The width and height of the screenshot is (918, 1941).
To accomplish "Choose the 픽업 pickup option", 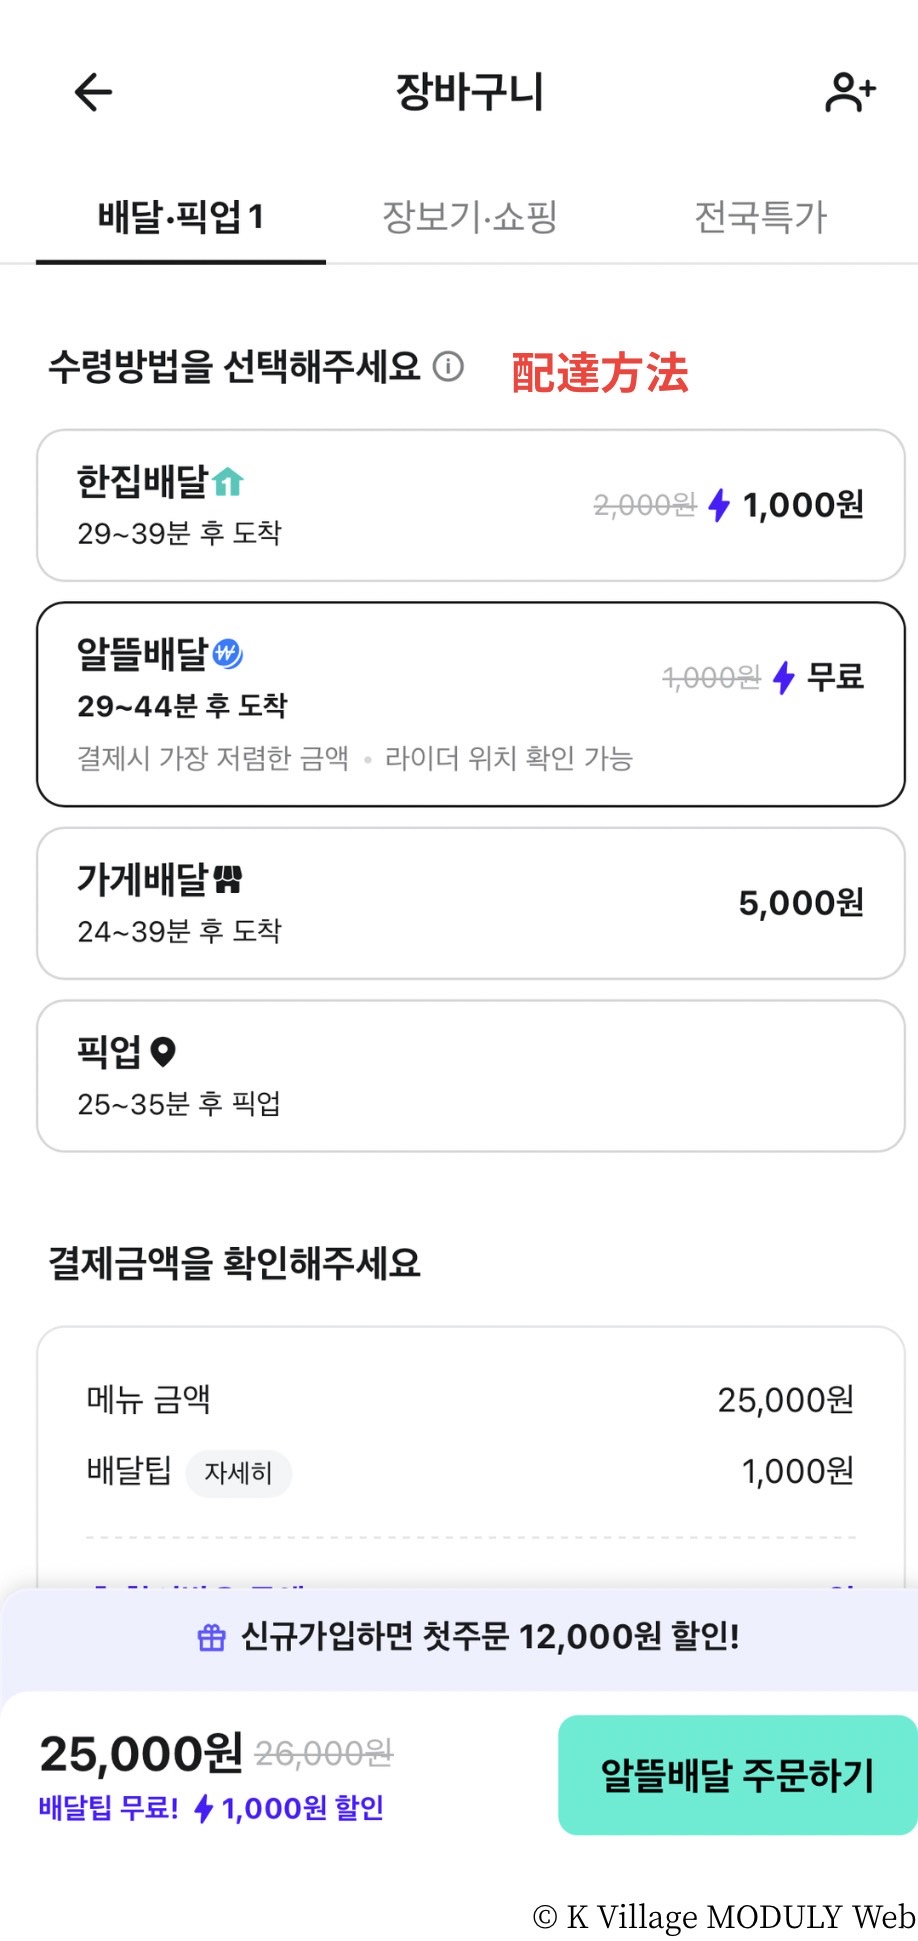I will coord(470,1076).
